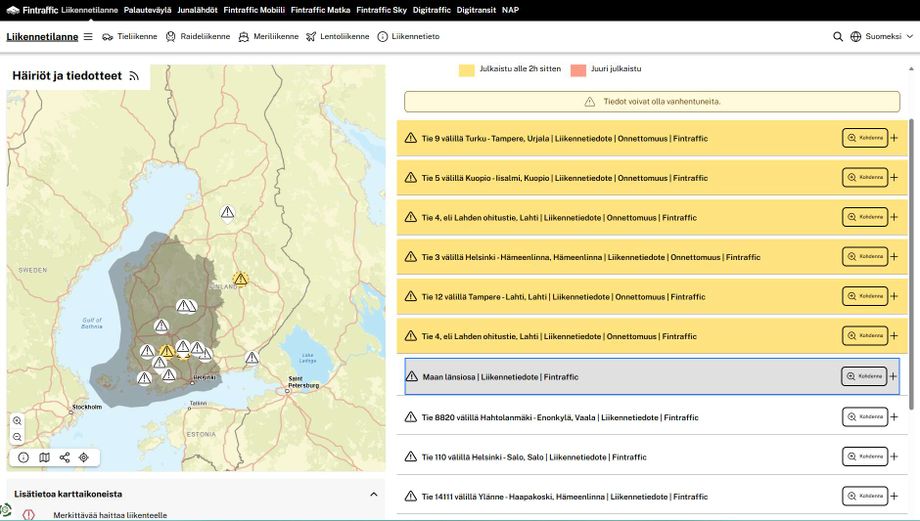920x521 pixels.
Task: Open Junalähdöt link in top bar
Action: click(198, 9)
